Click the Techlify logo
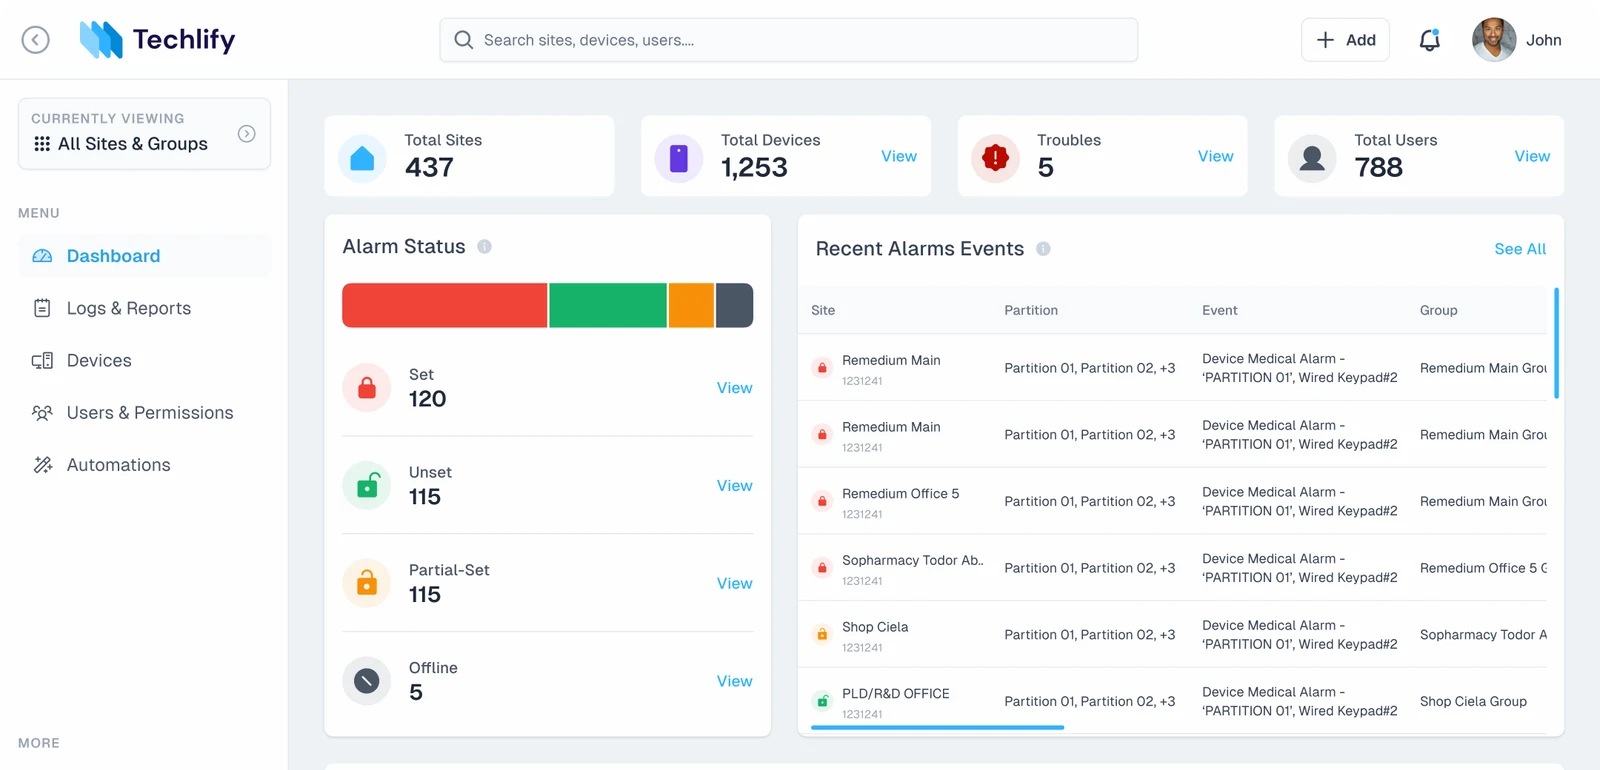Viewport: 1600px width, 770px height. tap(157, 40)
